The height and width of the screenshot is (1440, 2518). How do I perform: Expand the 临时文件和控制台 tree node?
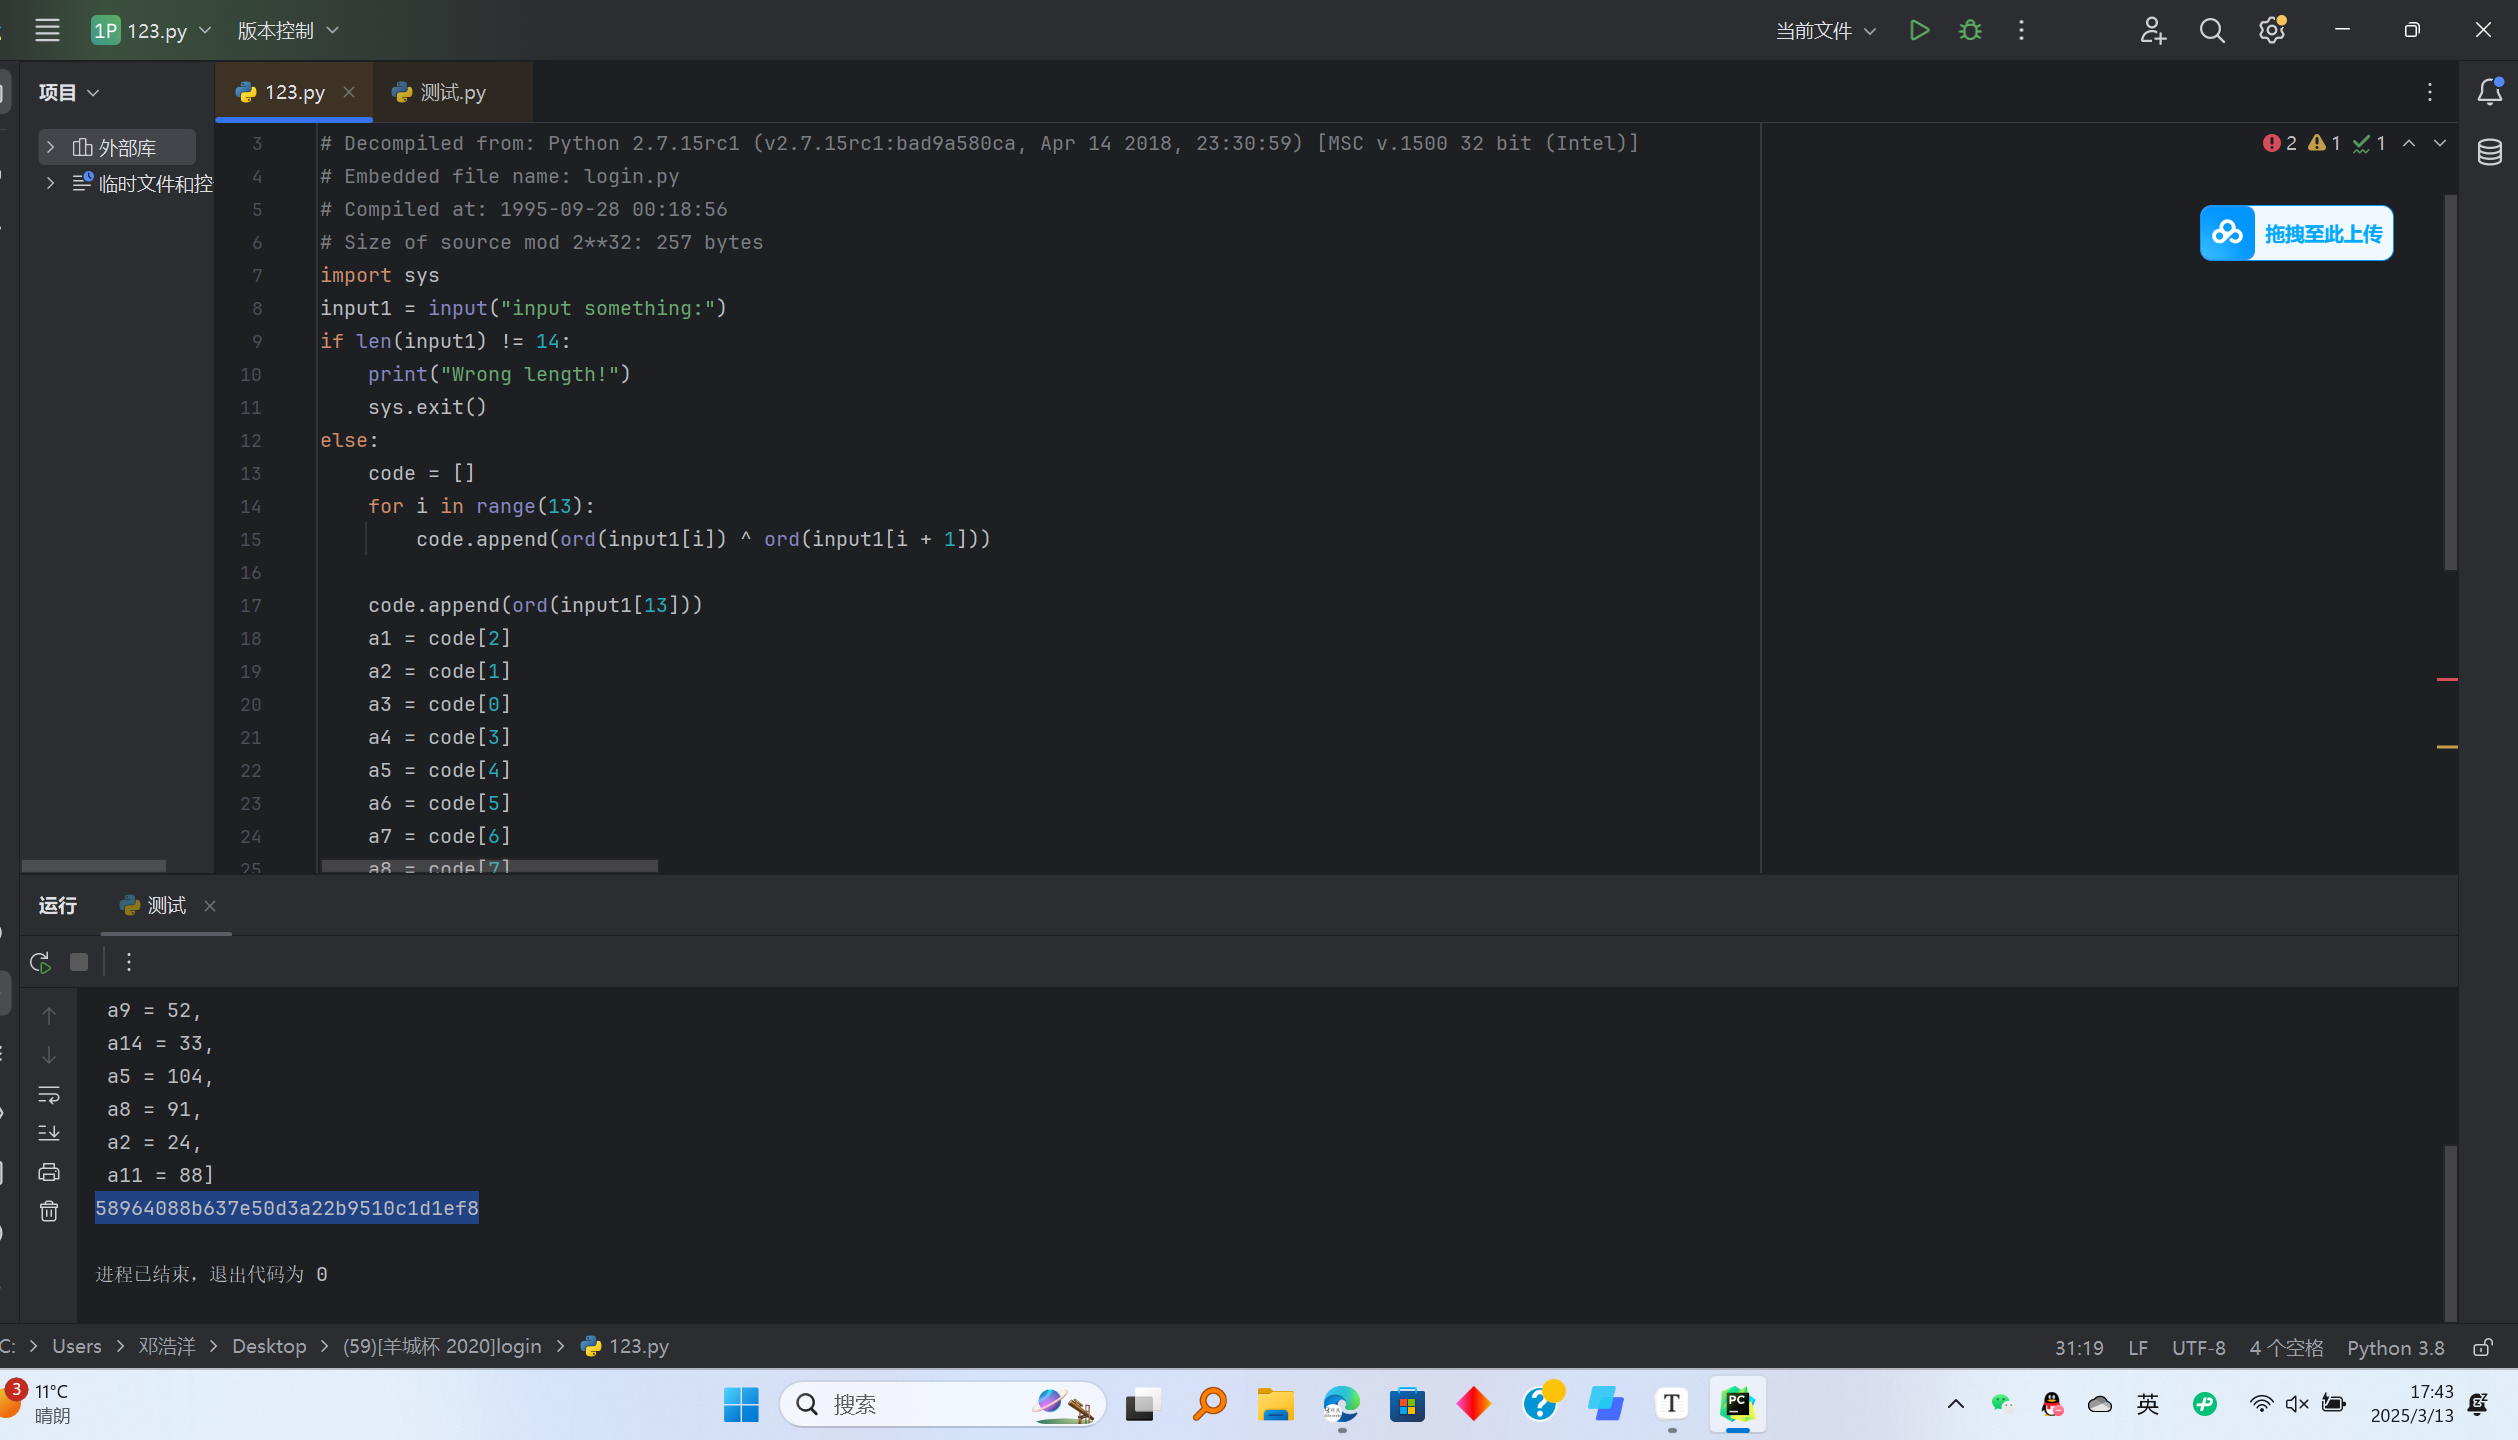coord(50,183)
